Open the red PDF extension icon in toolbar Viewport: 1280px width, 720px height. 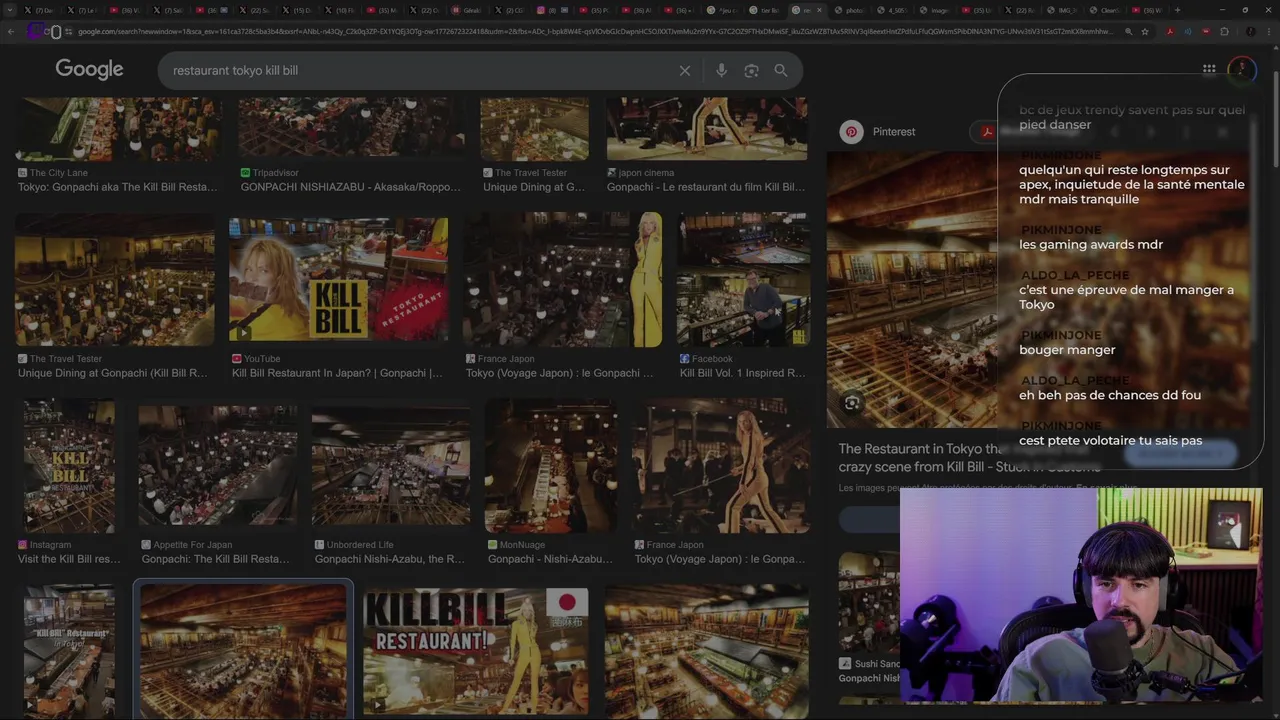pyautogui.click(x=1170, y=31)
